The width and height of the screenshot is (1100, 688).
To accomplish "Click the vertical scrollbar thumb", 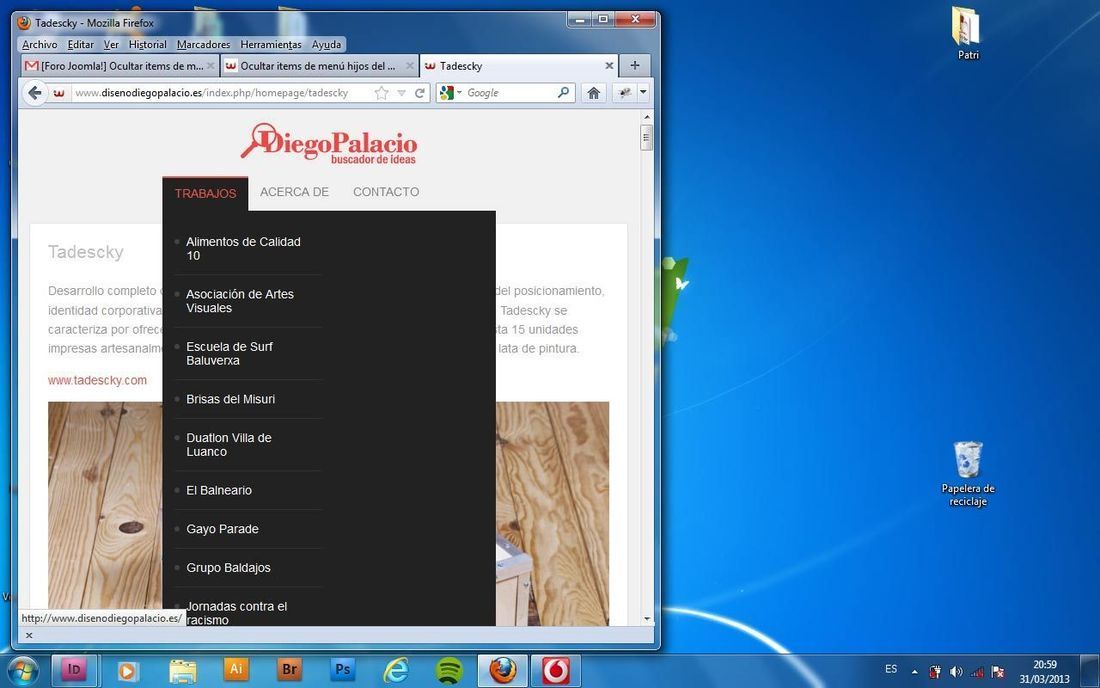I will pyautogui.click(x=647, y=137).
